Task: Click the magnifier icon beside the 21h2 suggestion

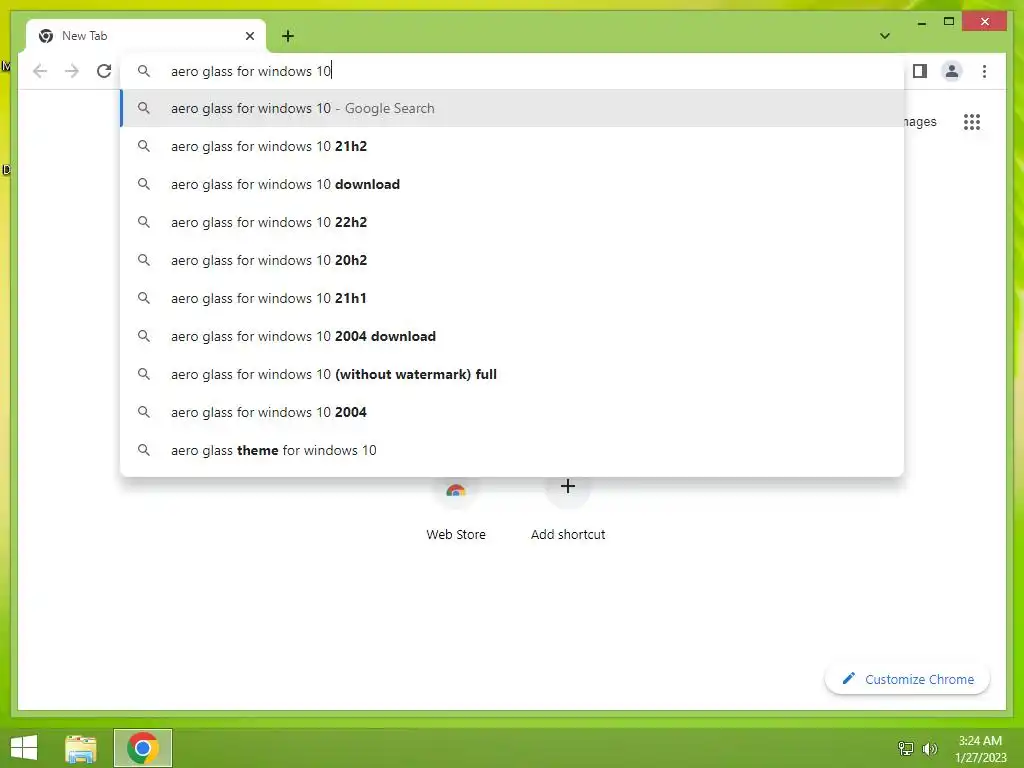Action: click(144, 146)
